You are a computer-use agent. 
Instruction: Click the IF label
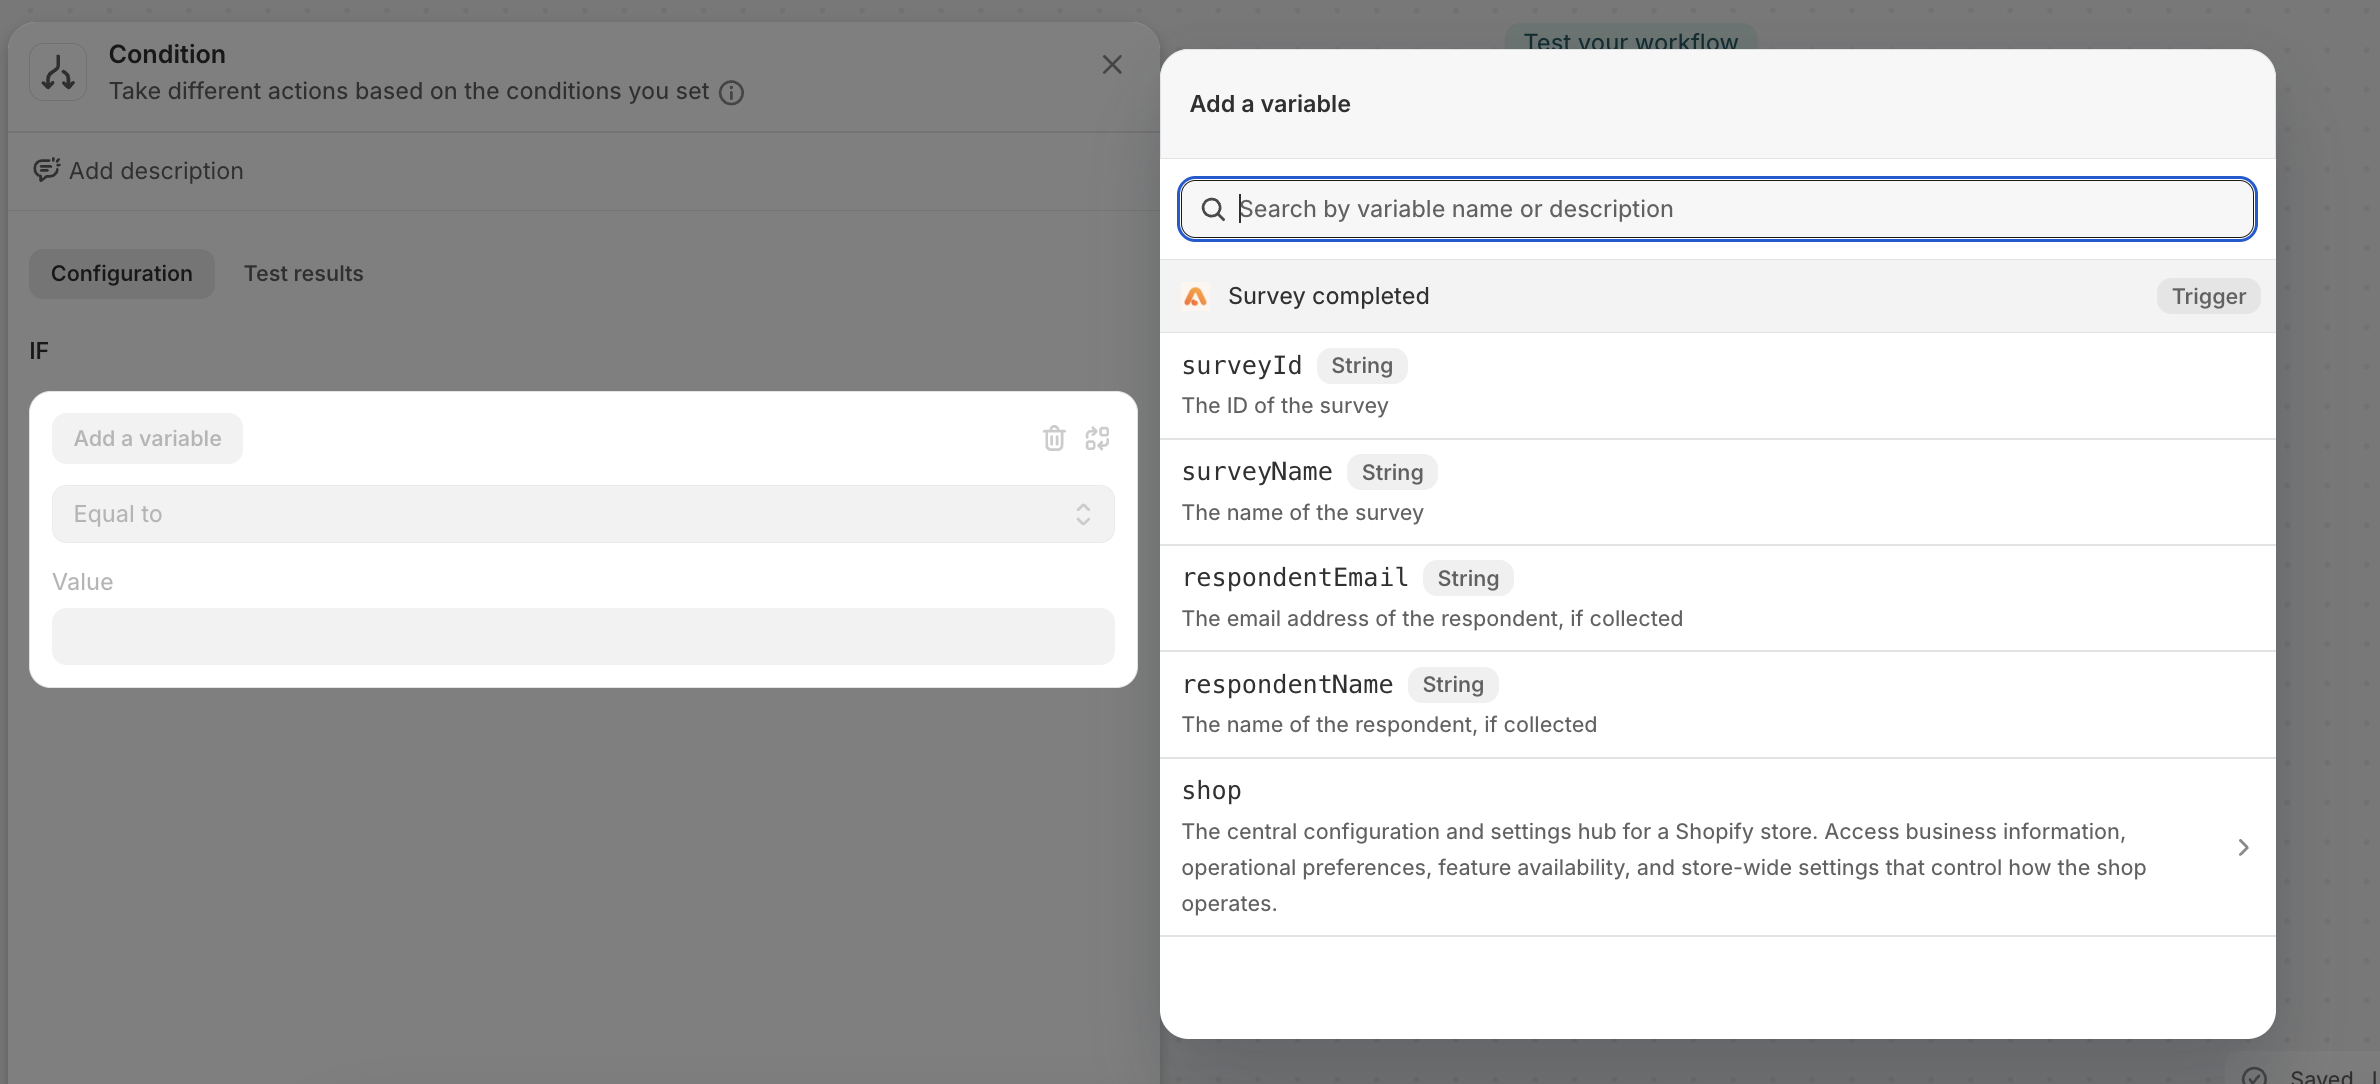click(x=39, y=351)
